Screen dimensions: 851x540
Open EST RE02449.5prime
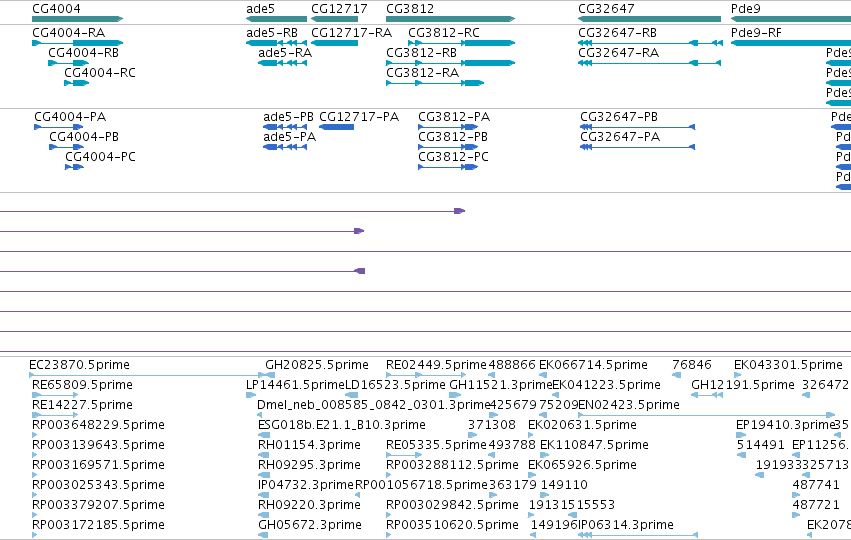coord(436,365)
